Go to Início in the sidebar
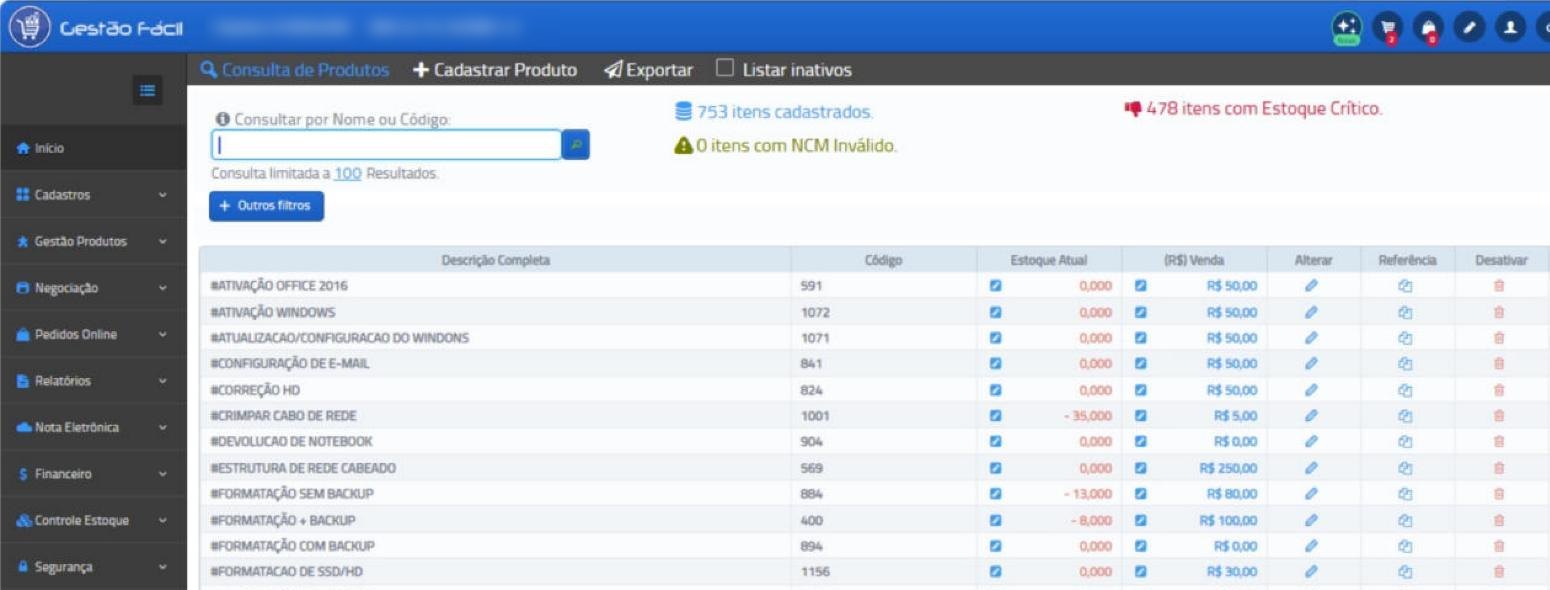This screenshot has width=1550, height=590. click(x=93, y=148)
